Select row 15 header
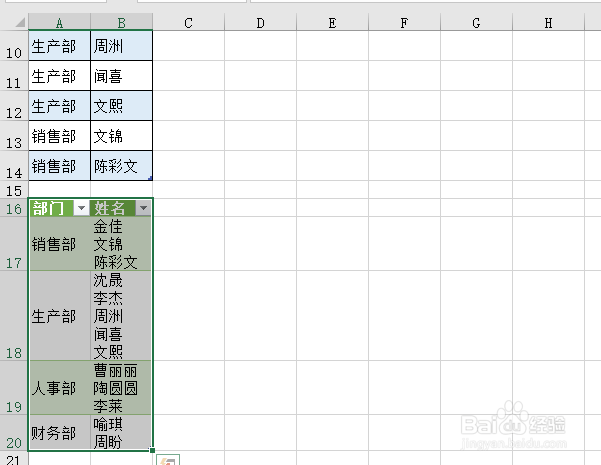601x465 pixels. click(x=14, y=189)
